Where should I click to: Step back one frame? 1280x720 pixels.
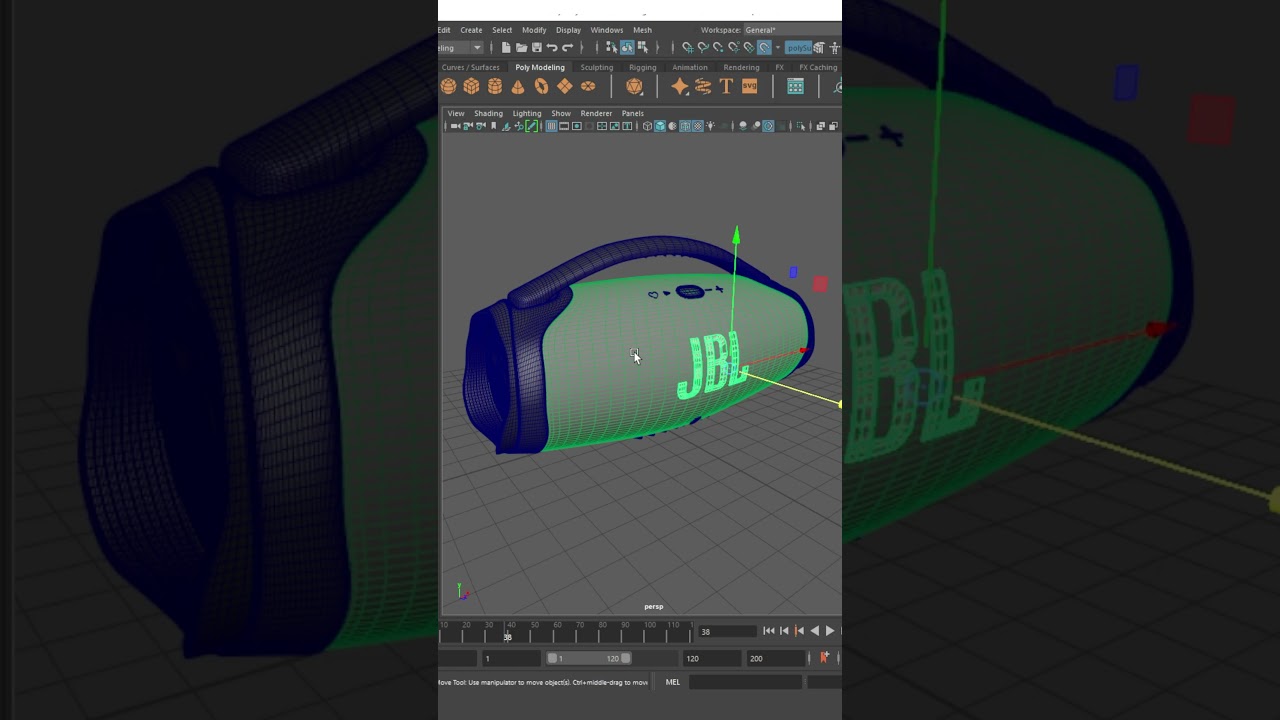pyautogui.click(x=784, y=631)
